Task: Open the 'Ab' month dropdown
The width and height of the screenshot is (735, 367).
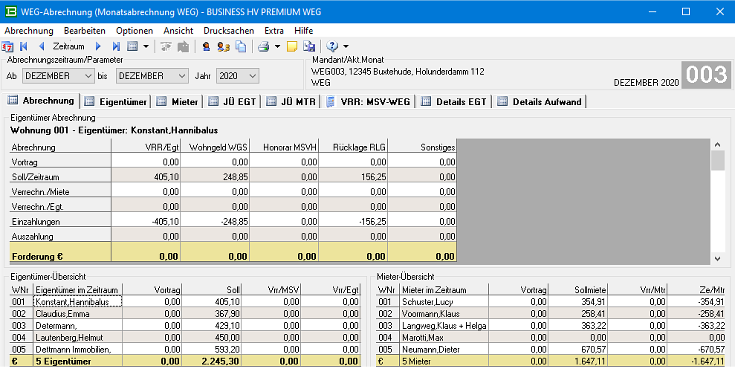Action: [58, 76]
